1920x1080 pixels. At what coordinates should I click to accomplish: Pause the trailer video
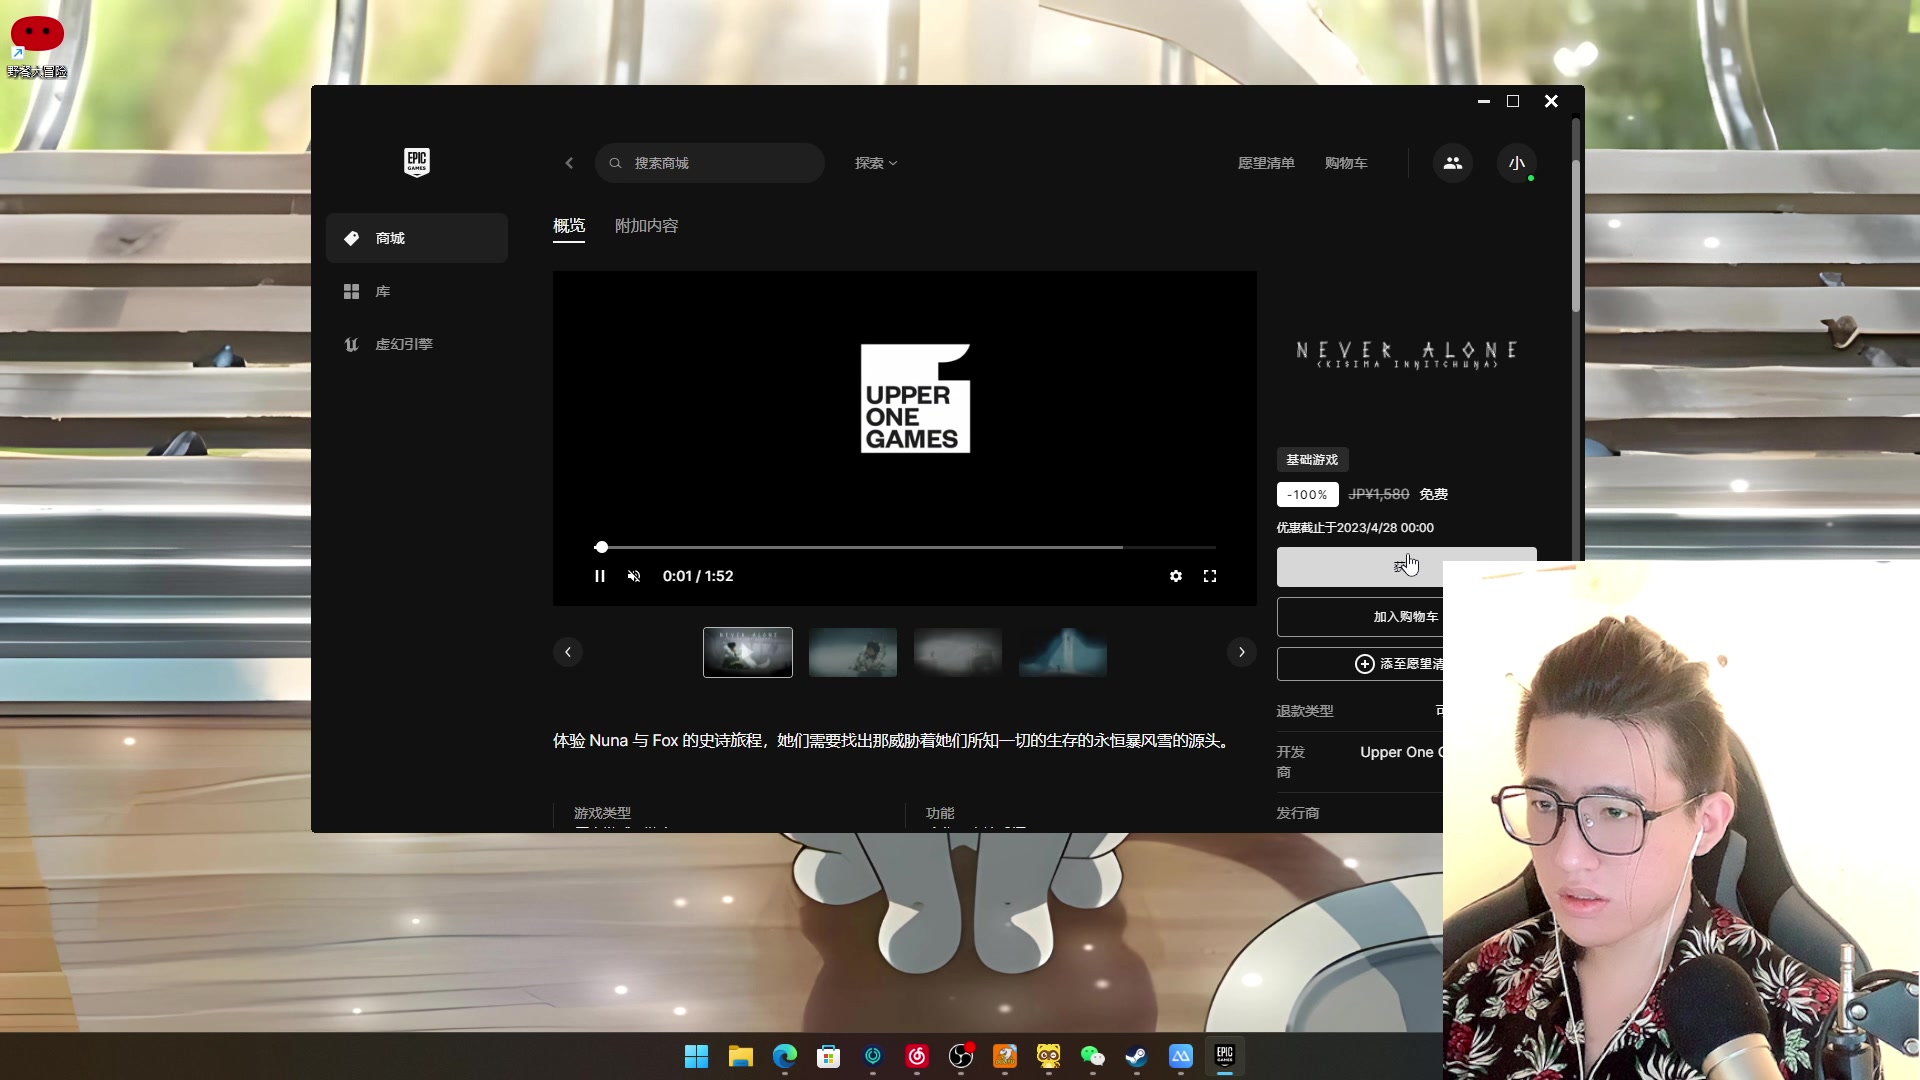click(x=600, y=576)
